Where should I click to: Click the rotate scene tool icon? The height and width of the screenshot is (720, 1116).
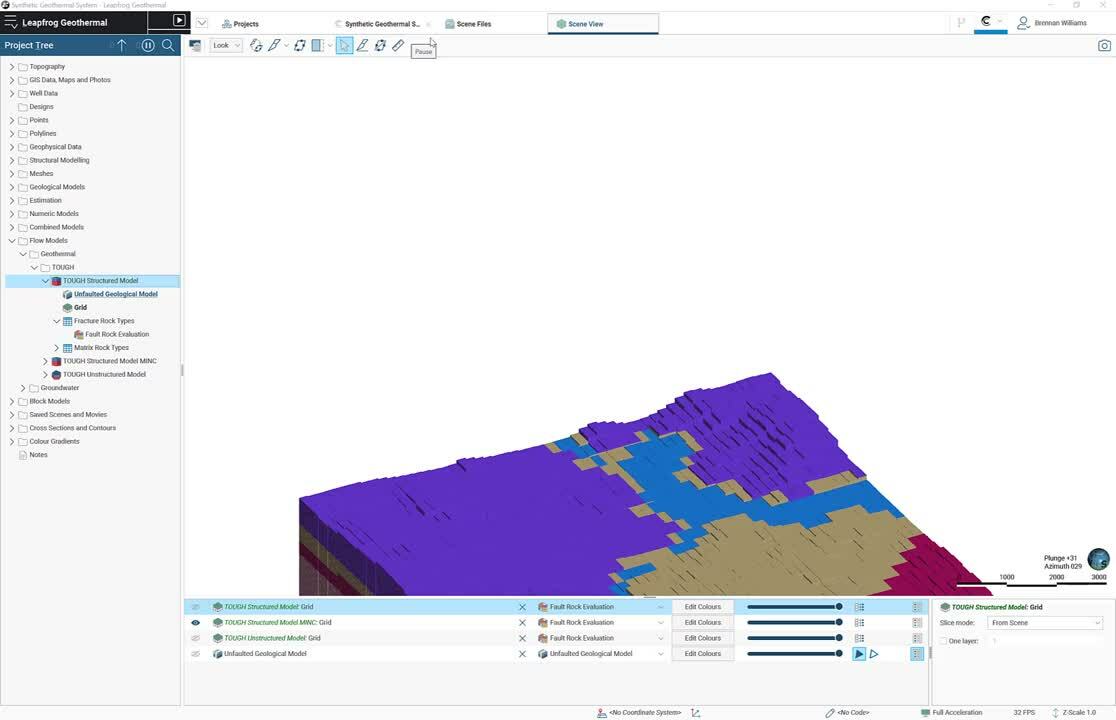tap(256, 46)
